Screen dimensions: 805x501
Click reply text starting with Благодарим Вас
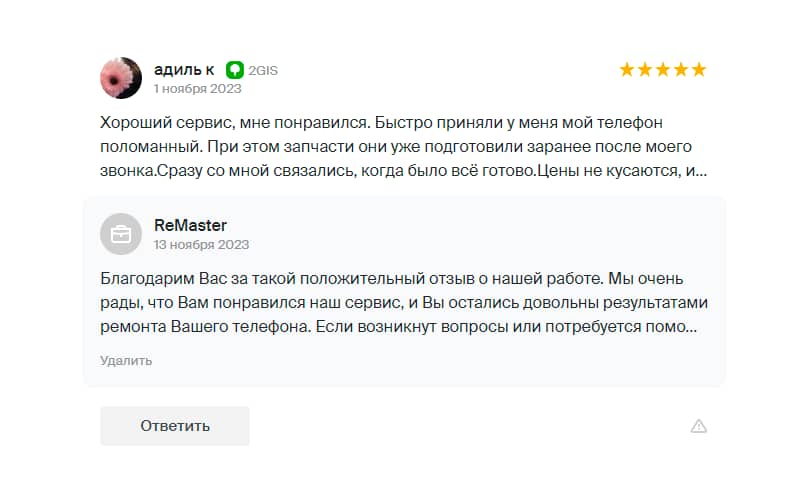400,302
